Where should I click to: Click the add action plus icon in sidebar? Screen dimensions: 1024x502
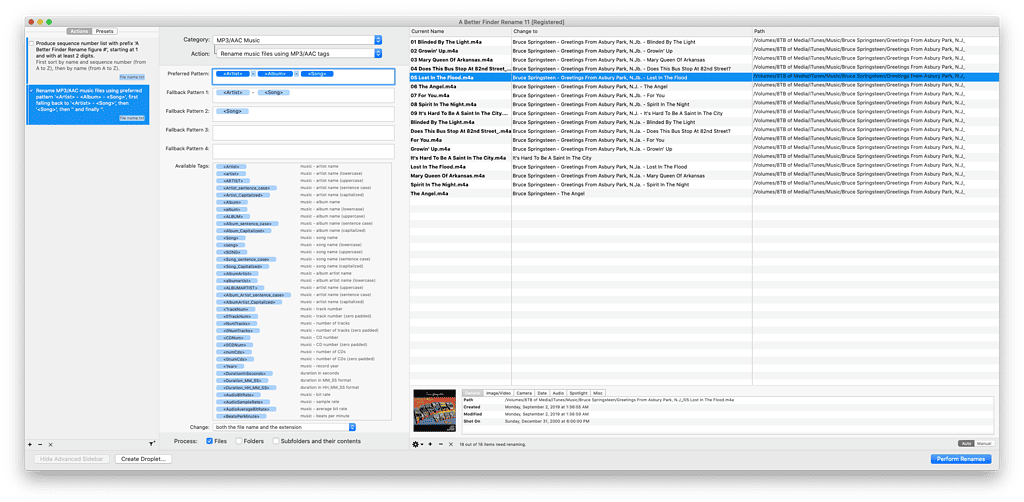point(29,443)
